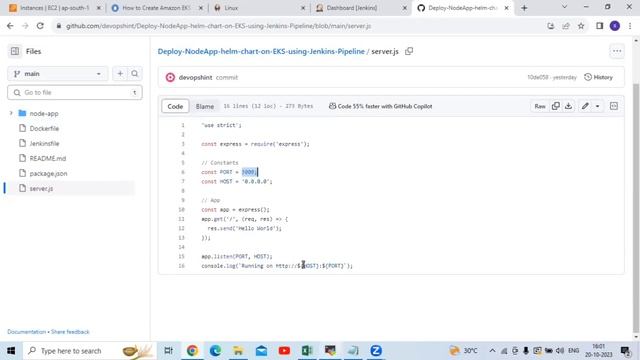Open YouTube app from the taskbar
Image resolution: width=640 pixels, height=360 pixels.
[x=284, y=351]
